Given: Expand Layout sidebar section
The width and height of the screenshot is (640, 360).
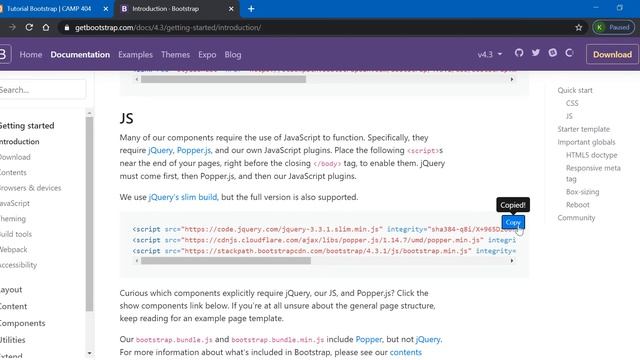Looking at the screenshot, I should 11,290.
